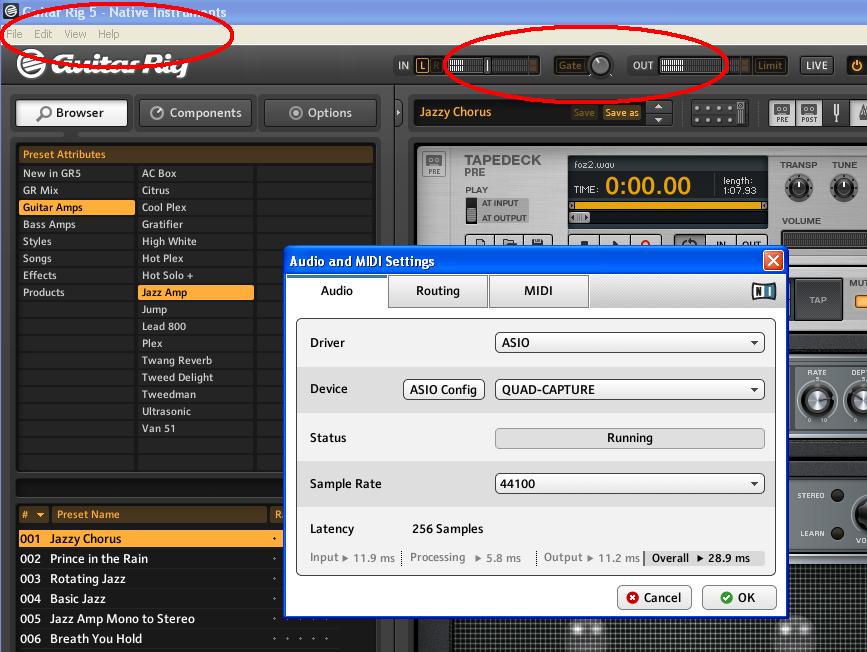
Task: Enable the output Limit button
Action: point(769,66)
